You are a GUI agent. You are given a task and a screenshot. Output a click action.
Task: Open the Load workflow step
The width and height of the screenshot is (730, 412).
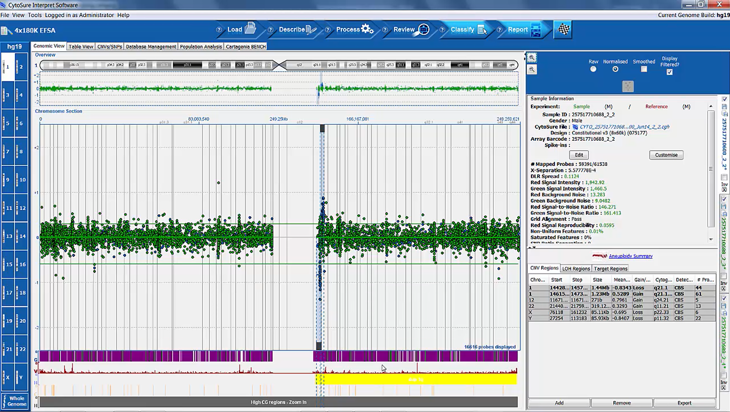click(242, 29)
